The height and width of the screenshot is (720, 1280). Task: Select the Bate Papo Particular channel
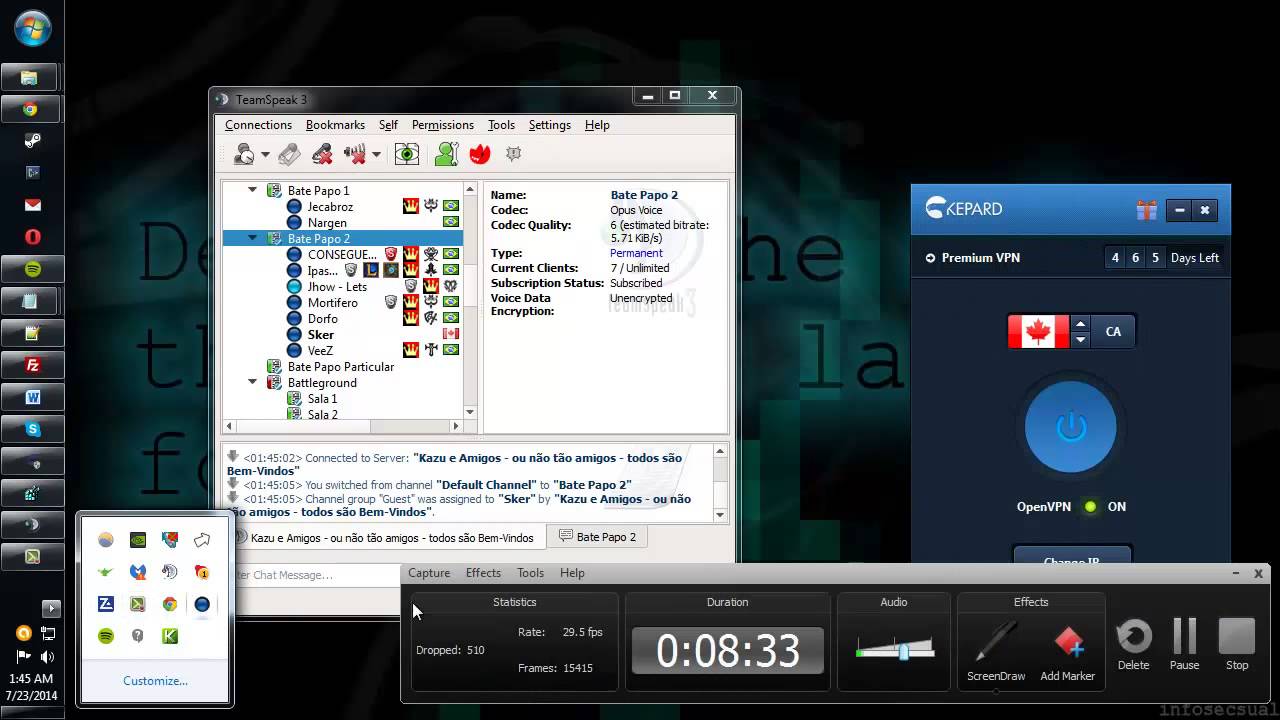[341, 367]
